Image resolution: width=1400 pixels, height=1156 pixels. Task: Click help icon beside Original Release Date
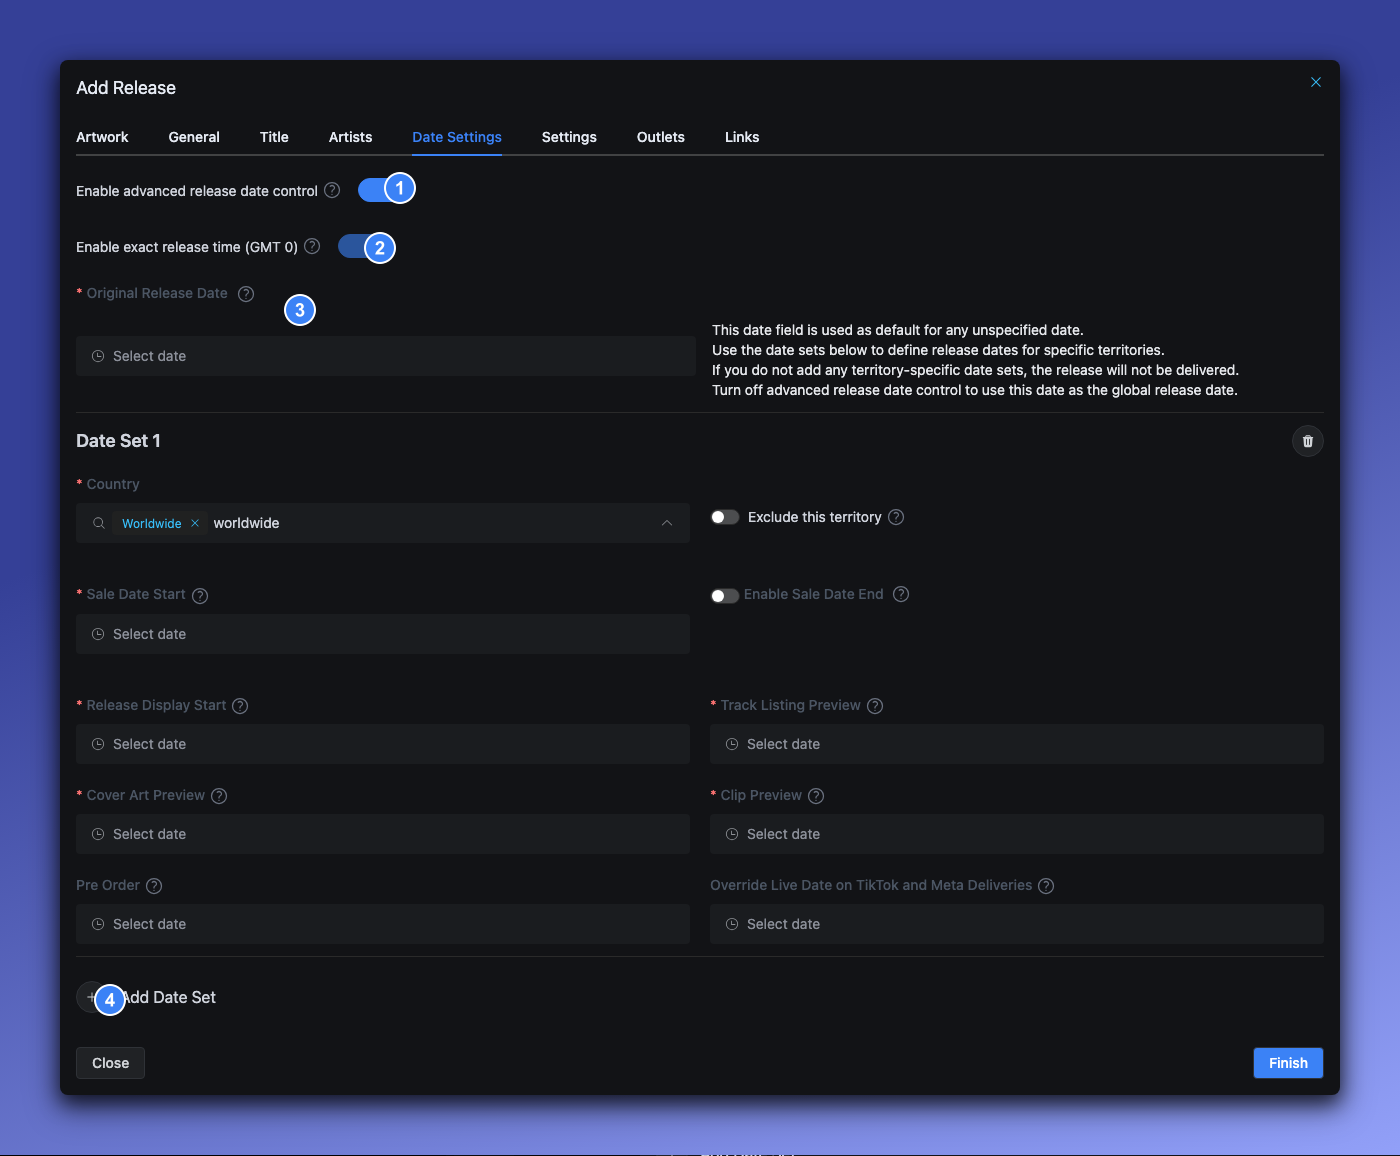click(246, 294)
